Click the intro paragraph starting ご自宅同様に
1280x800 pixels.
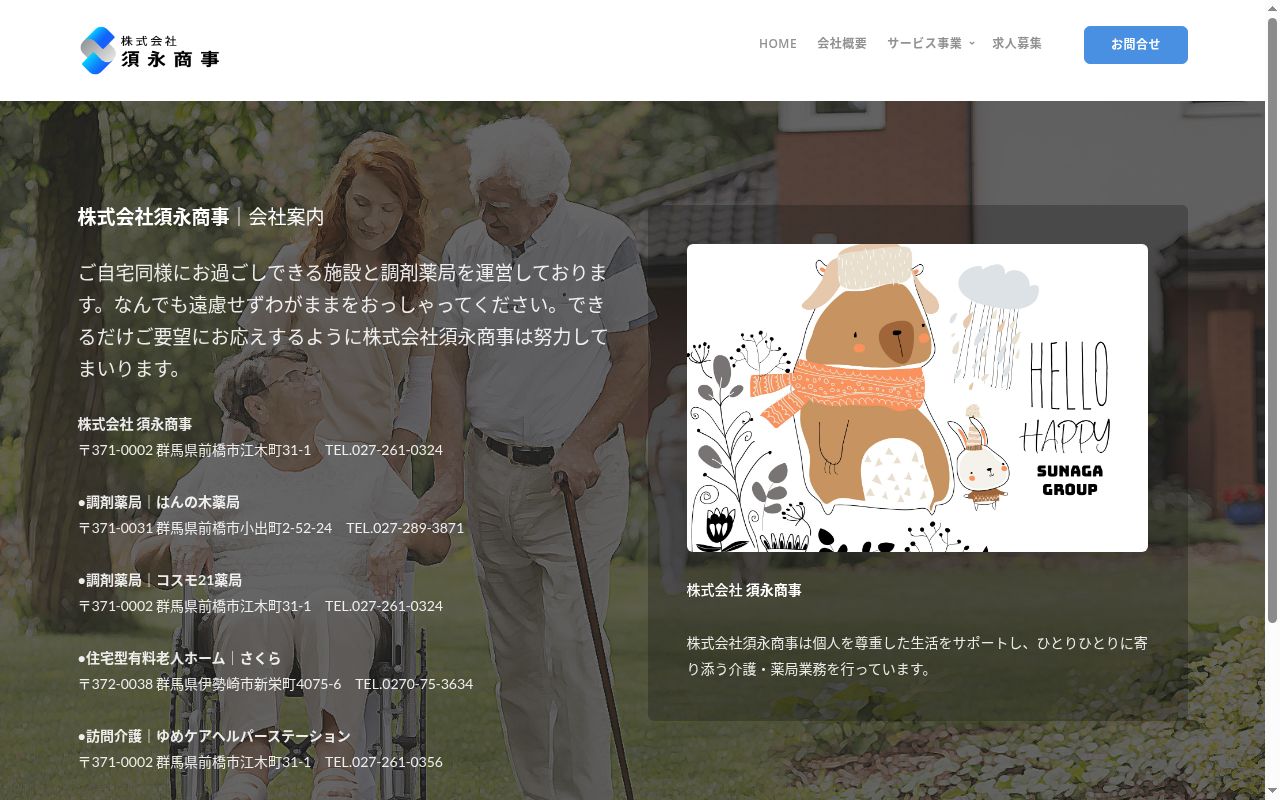pos(344,320)
